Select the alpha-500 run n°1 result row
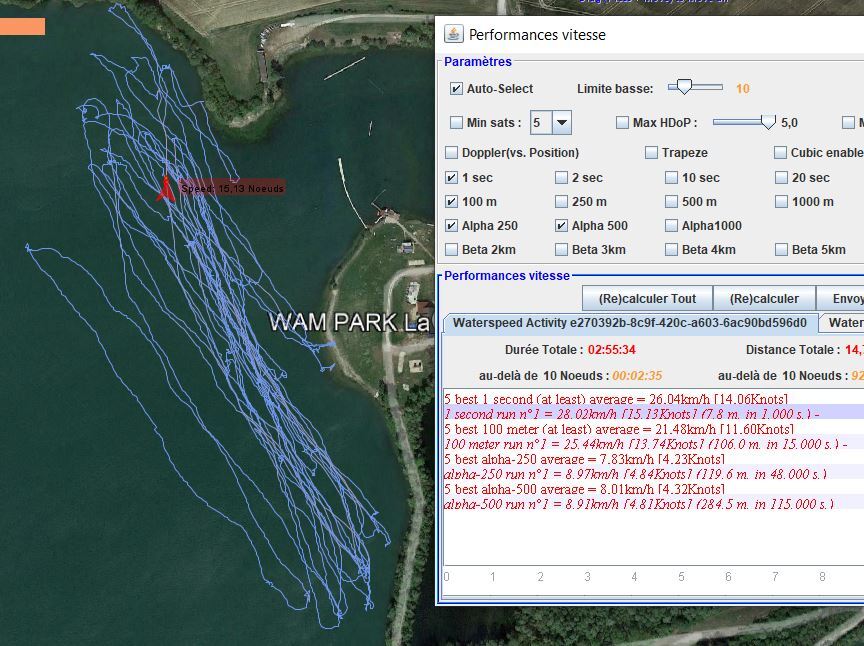The width and height of the screenshot is (864, 646). [x=637, y=504]
